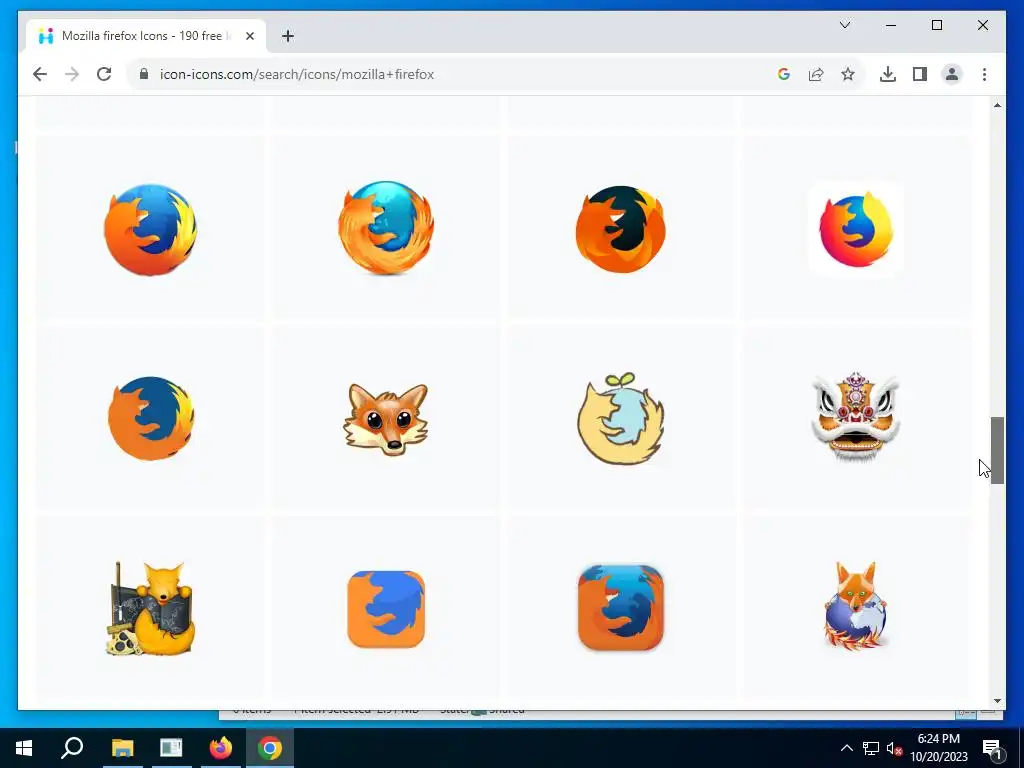Open the Chinese lion dance head icon
Screen dimensions: 1024x768
coord(856,417)
